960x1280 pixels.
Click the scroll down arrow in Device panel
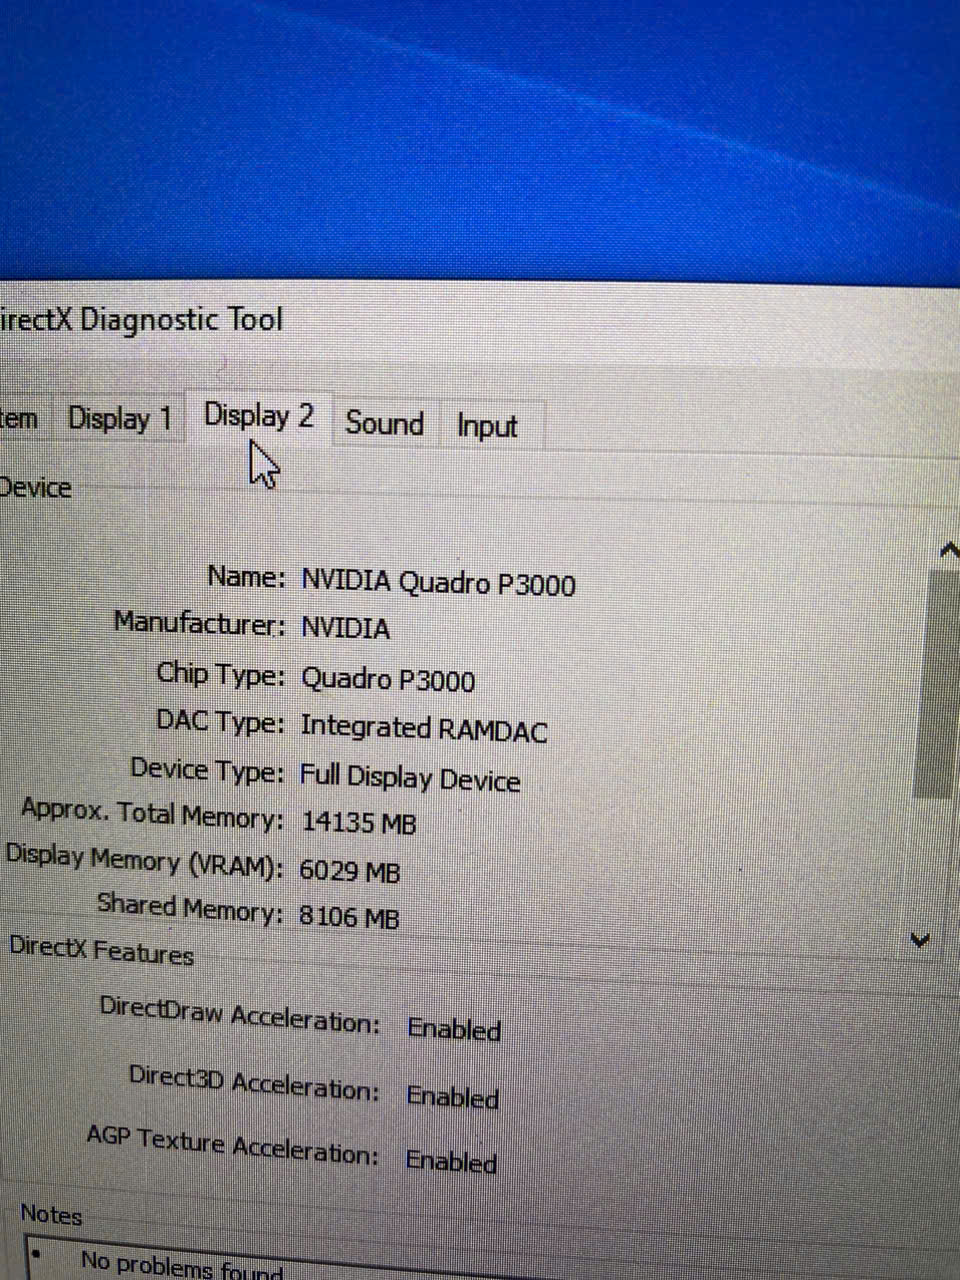[920, 939]
